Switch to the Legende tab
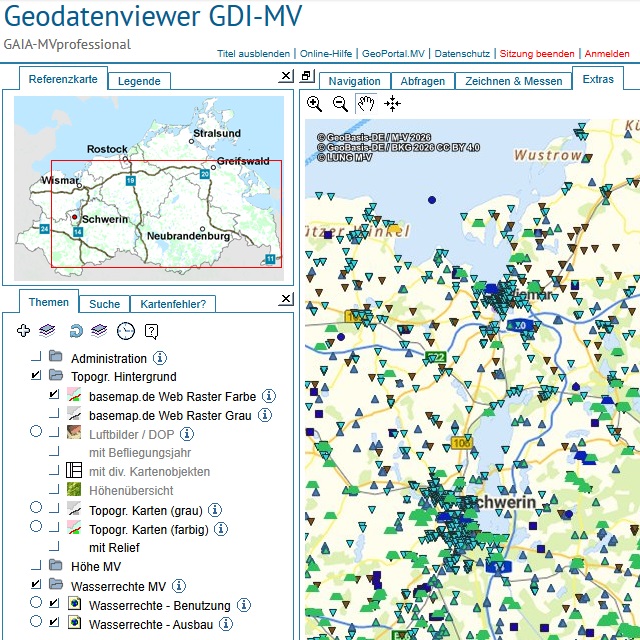 click(139, 81)
